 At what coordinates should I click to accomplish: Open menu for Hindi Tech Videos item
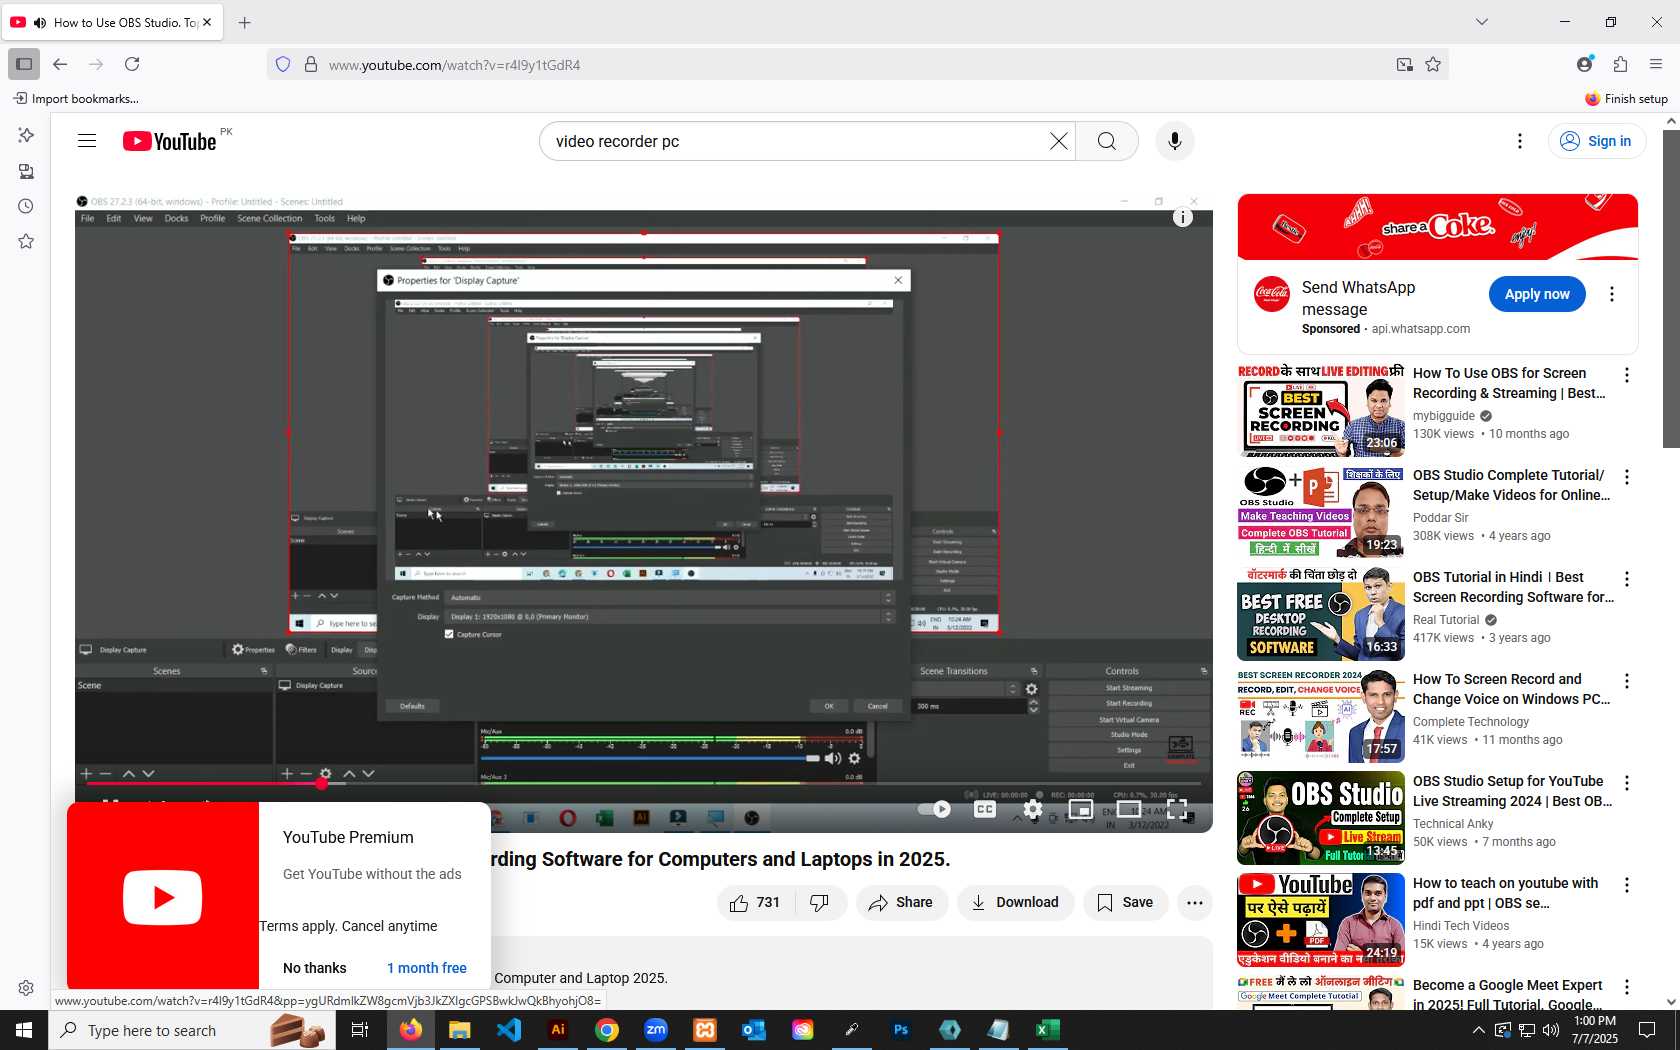(x=1627, y=885)
